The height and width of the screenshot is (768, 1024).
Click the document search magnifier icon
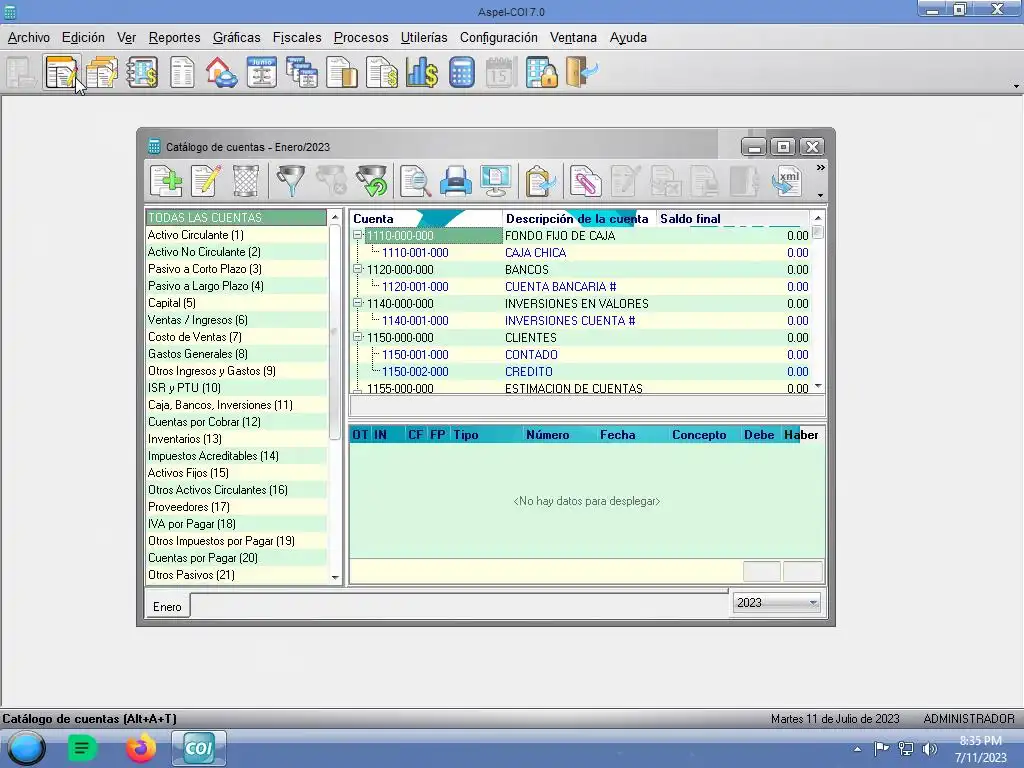click(415, 181)
